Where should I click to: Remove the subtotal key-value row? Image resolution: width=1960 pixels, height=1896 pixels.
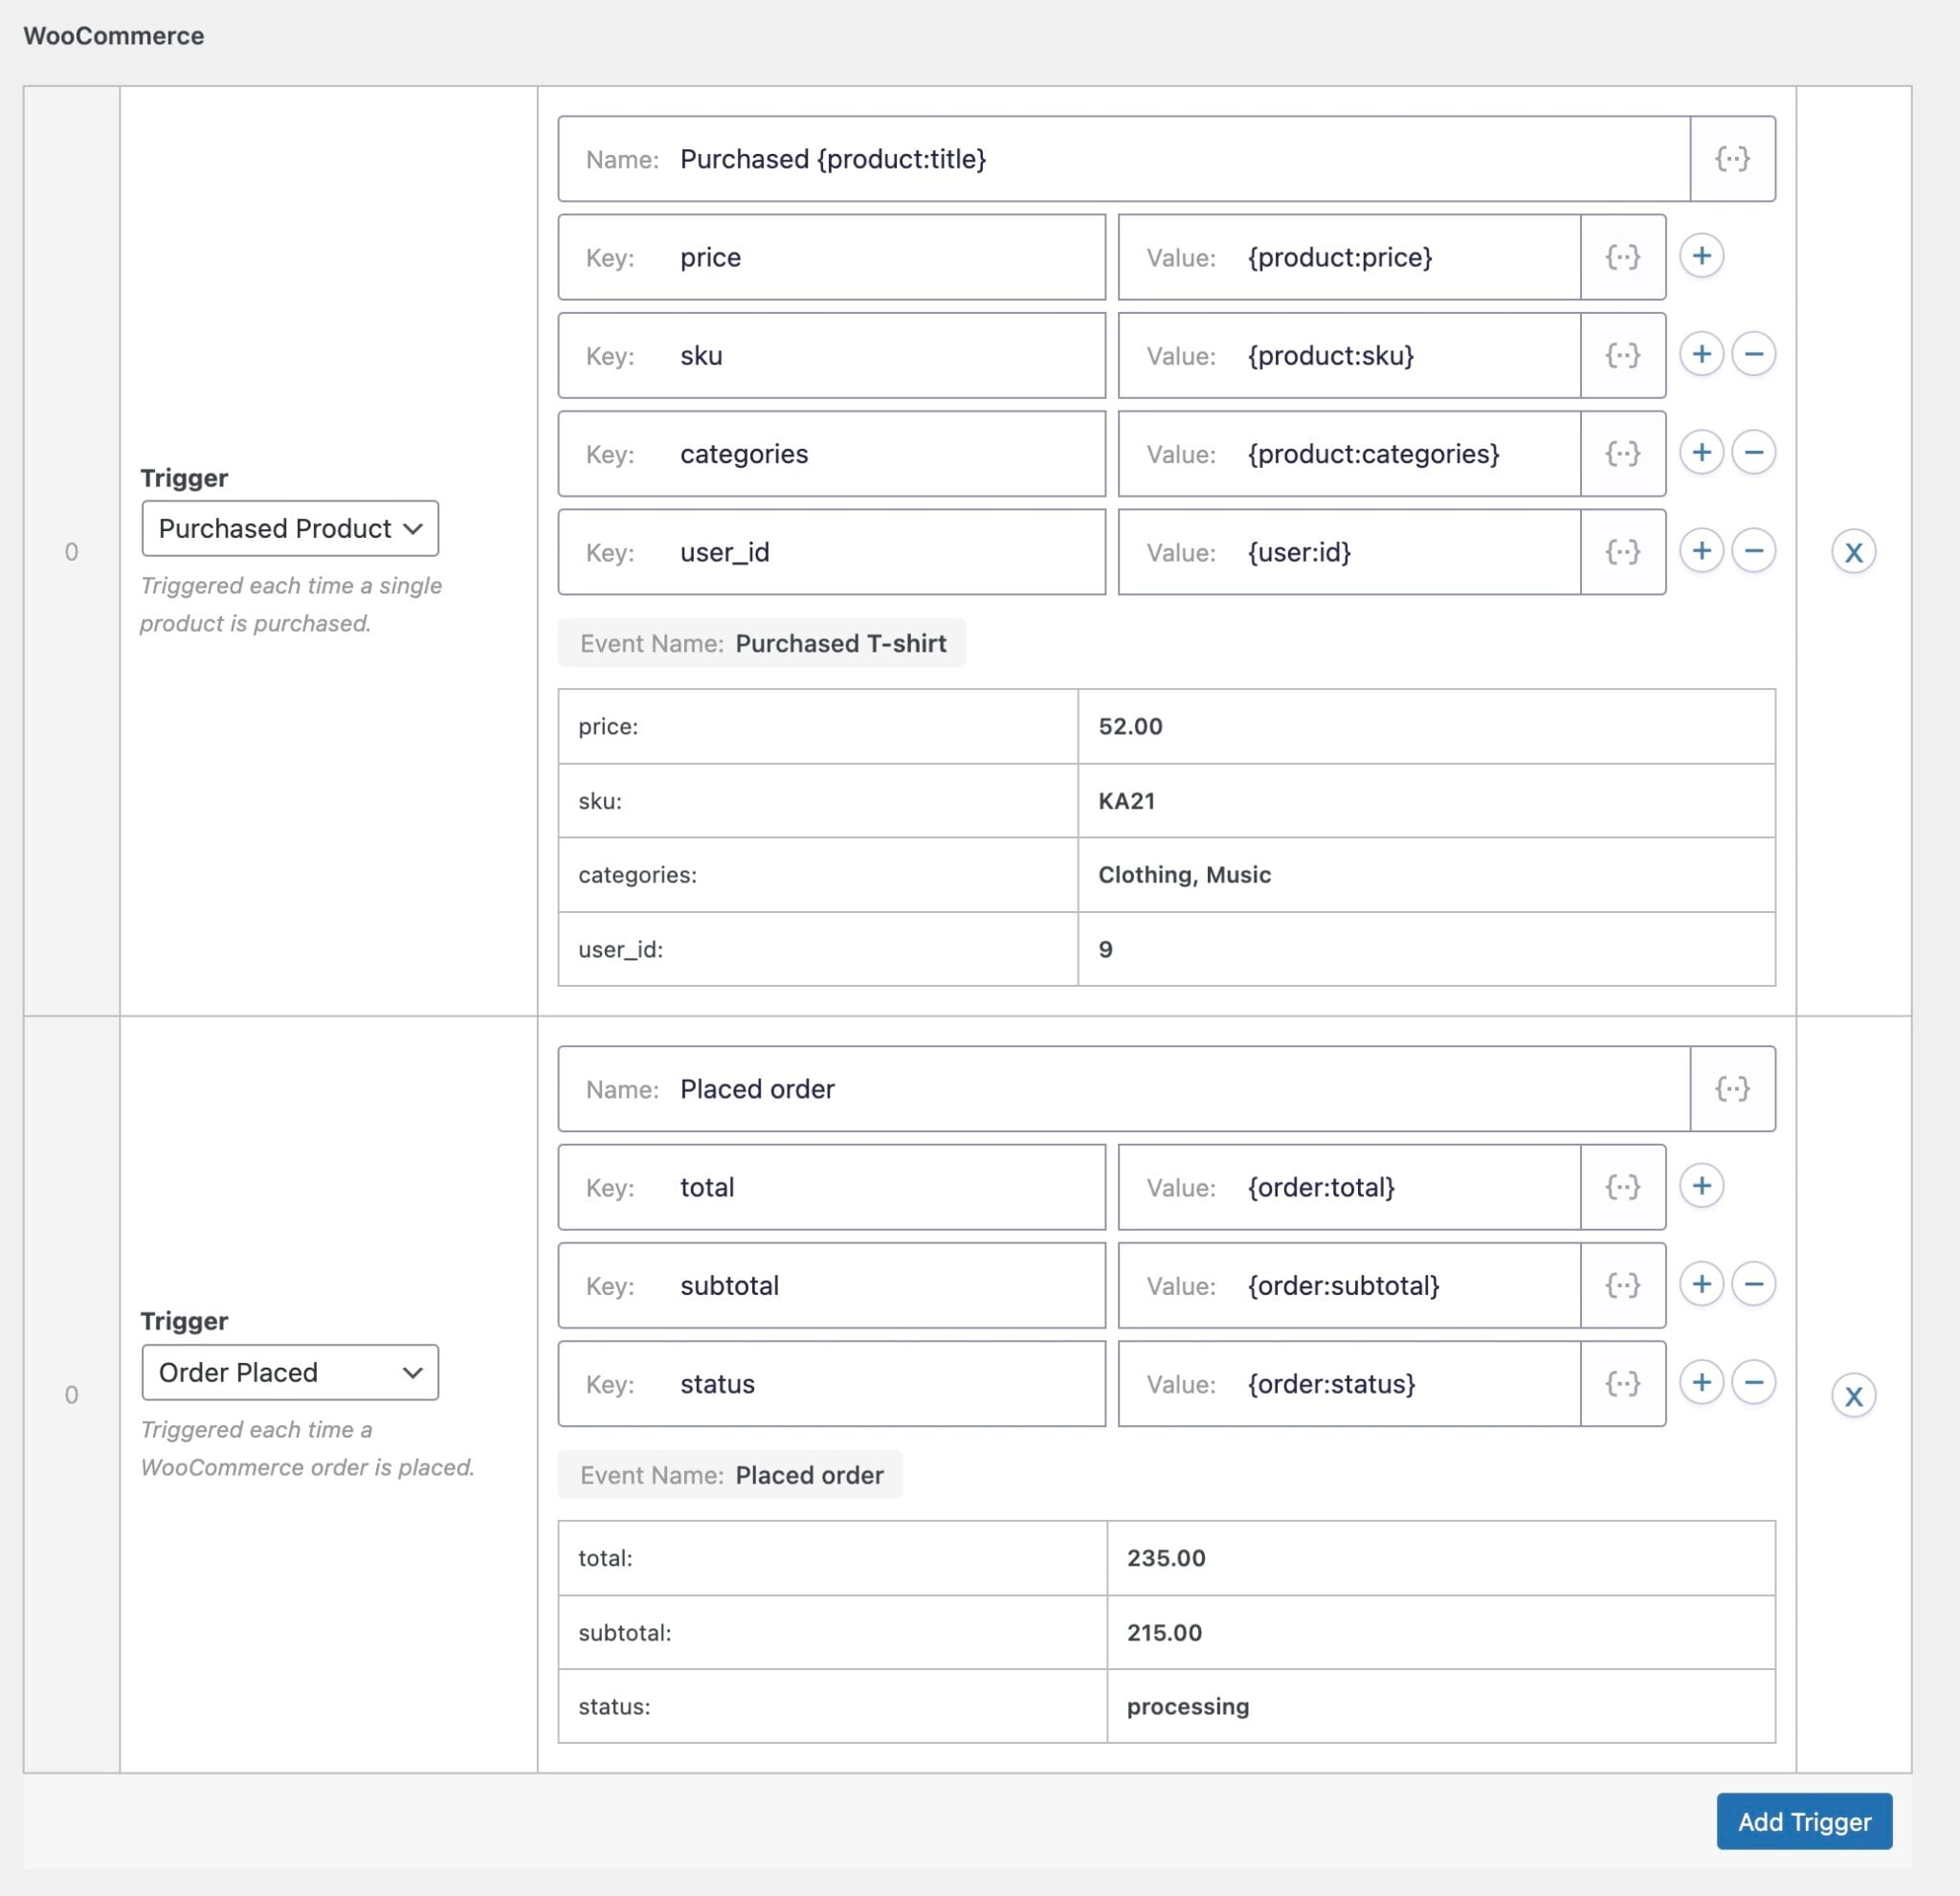tap(1753, 1284)
